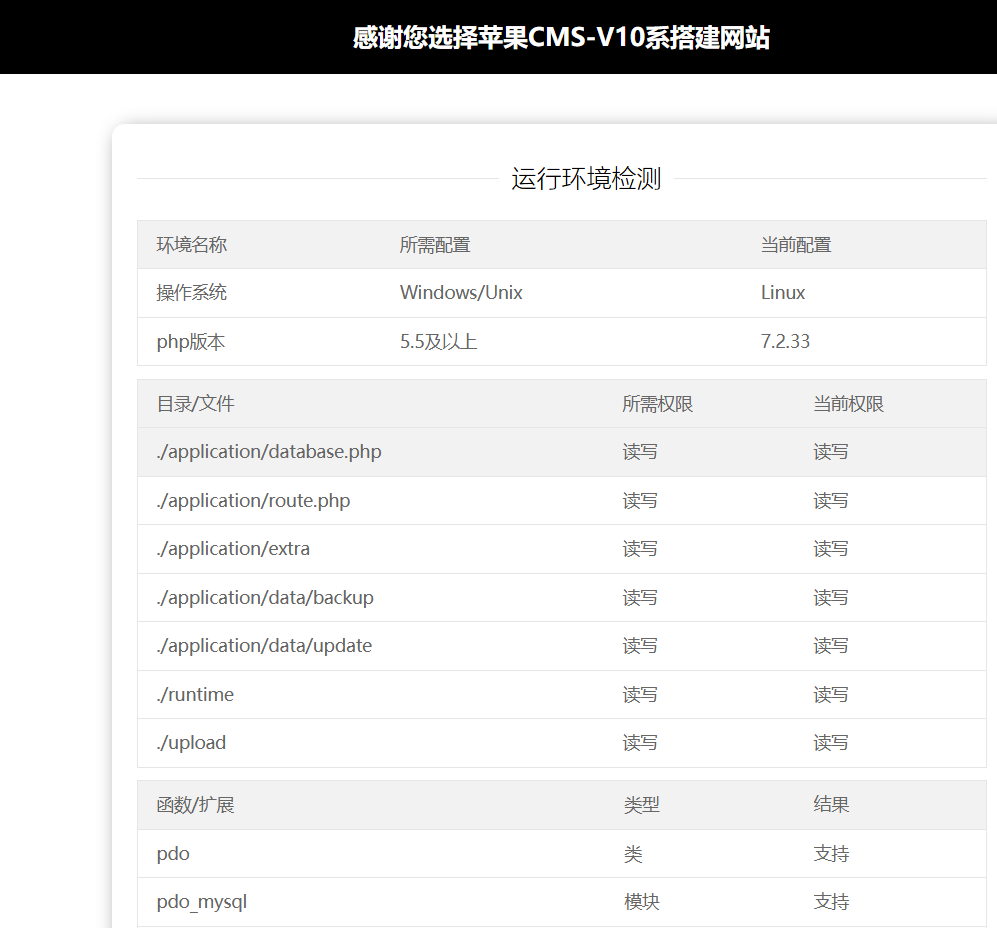Click the ./application/extra row

[x=562, y=549]
